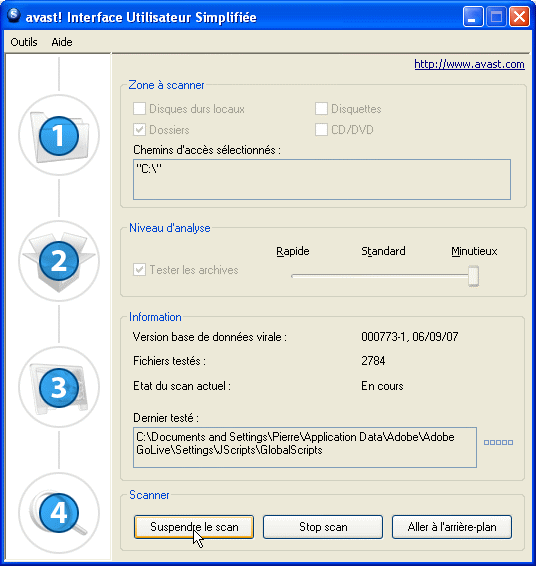Click step 1 folder icon

point(59,135)
